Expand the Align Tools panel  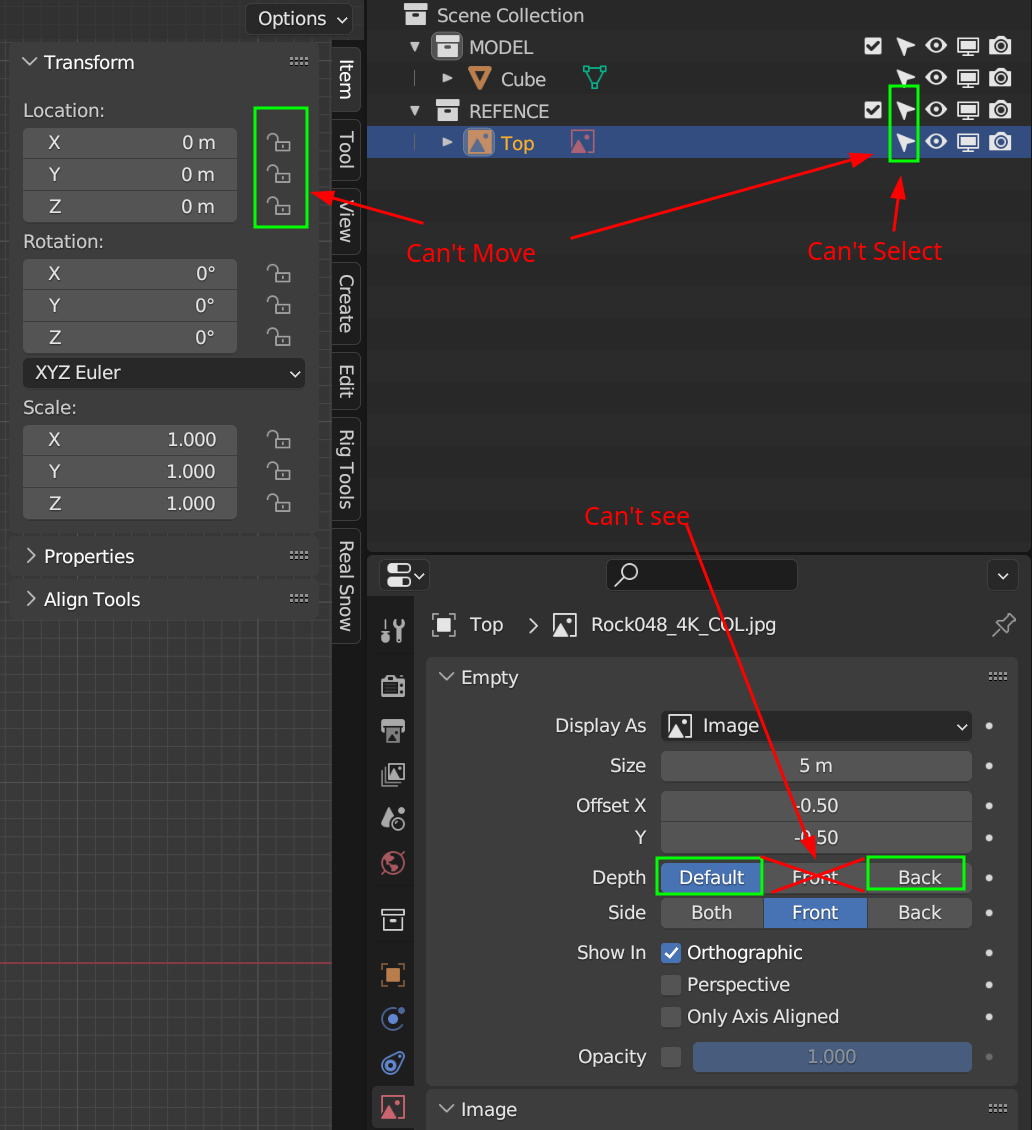92,599
